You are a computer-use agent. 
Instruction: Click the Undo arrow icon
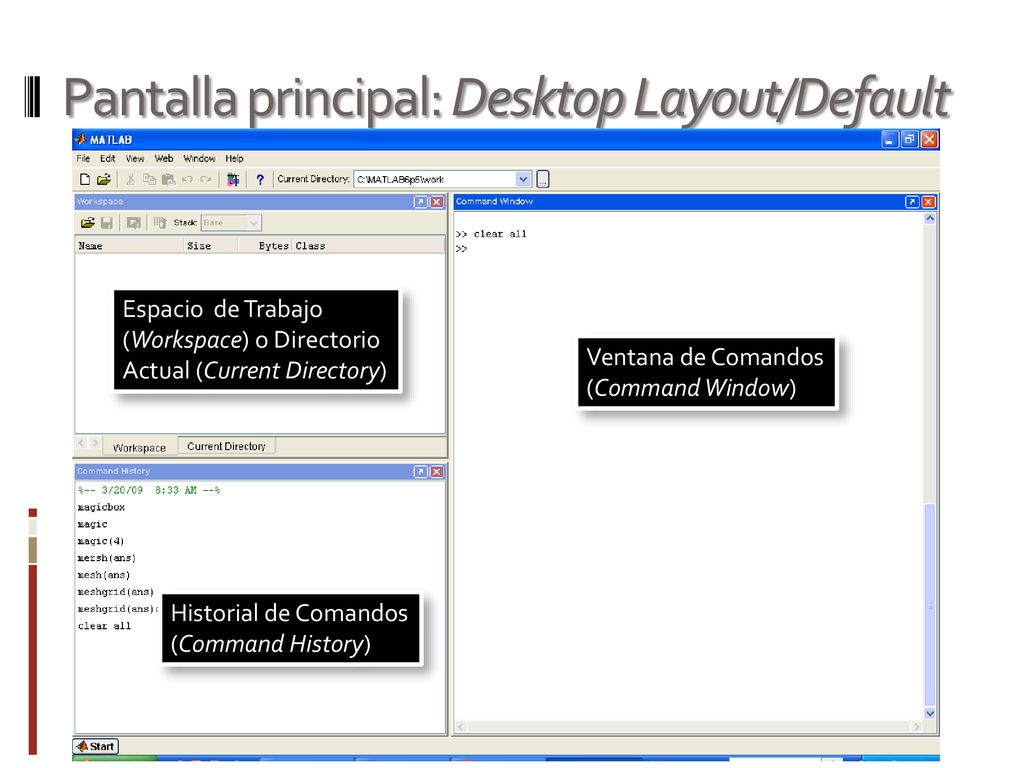tap(187, 179)
